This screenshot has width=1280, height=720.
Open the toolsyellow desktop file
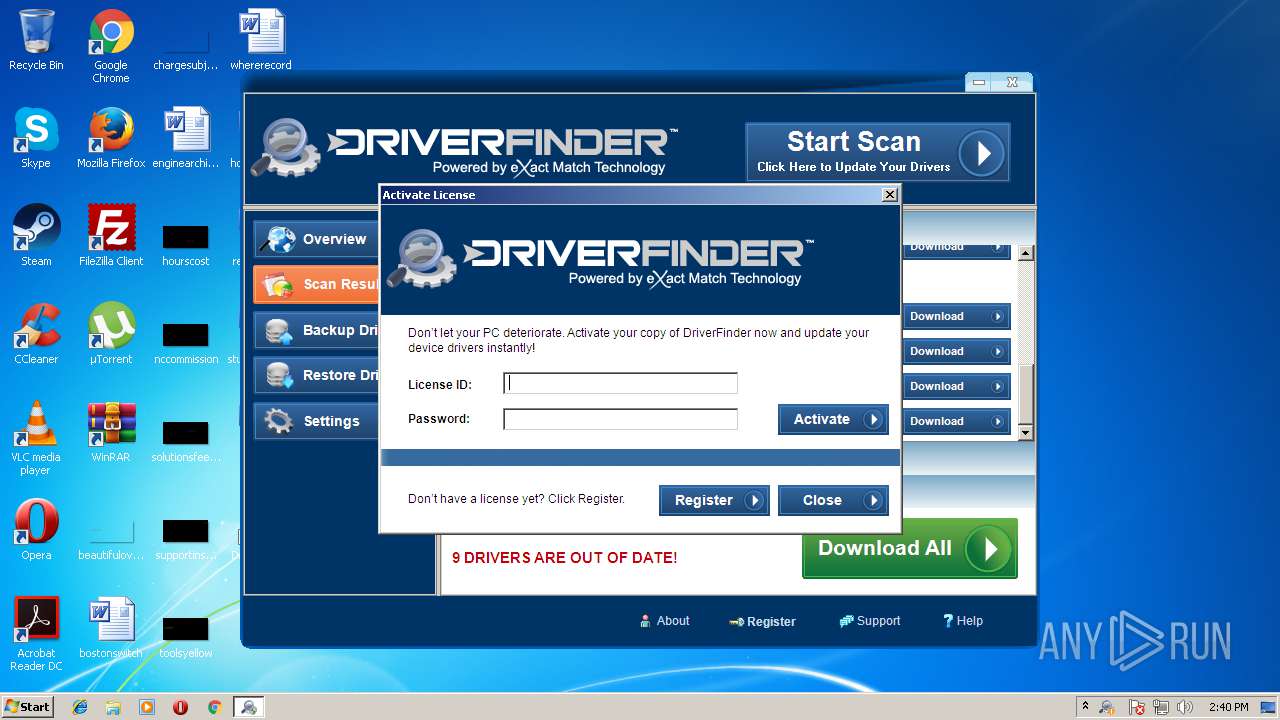point(186,636)
